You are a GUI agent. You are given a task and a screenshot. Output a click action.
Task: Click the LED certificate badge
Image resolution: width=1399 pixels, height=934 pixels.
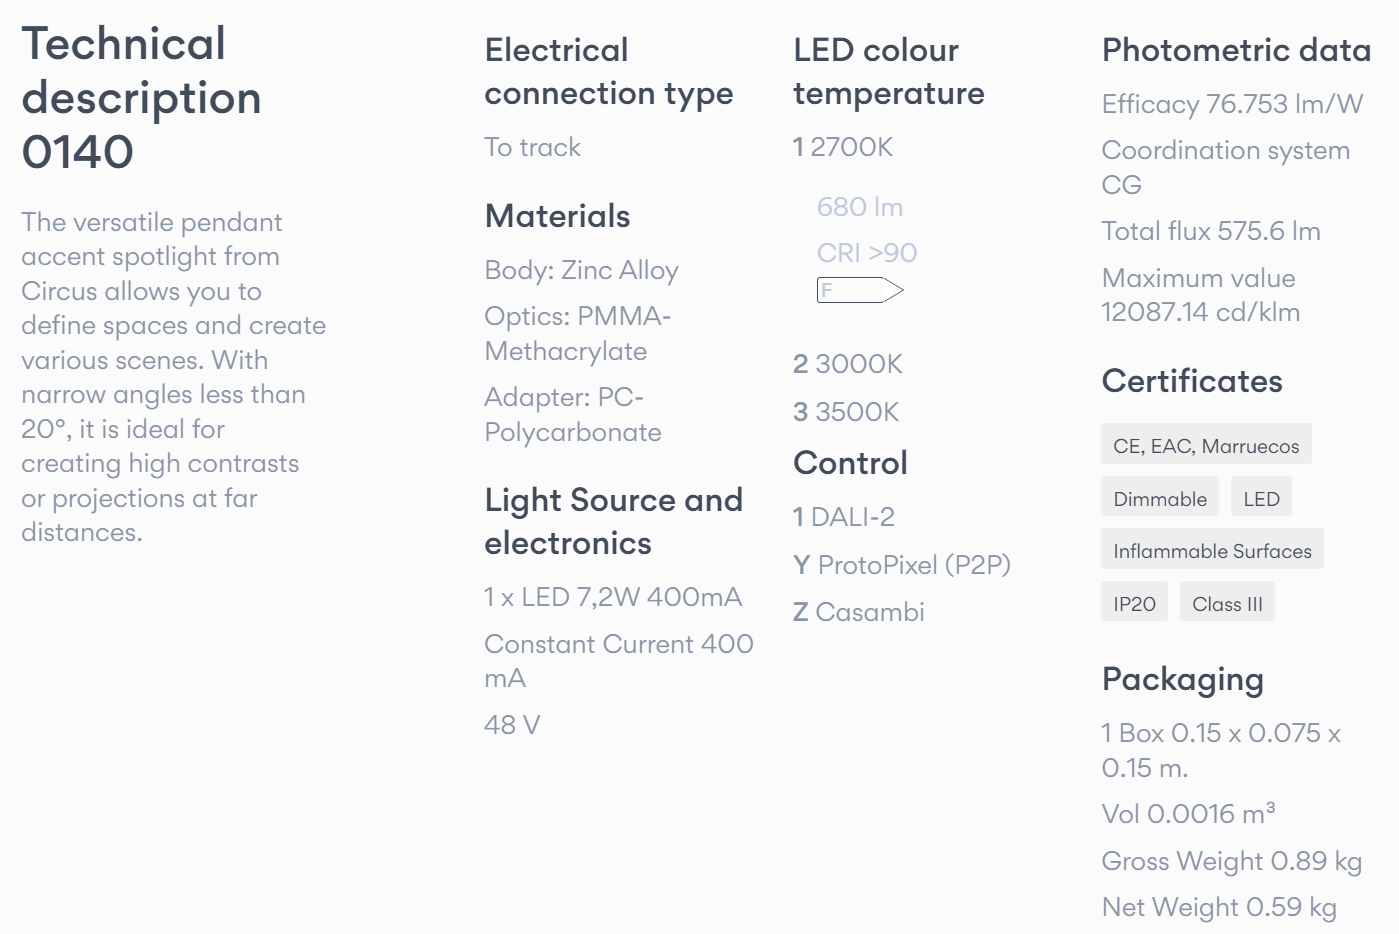pyautogui.click(x=1261, y=499)
